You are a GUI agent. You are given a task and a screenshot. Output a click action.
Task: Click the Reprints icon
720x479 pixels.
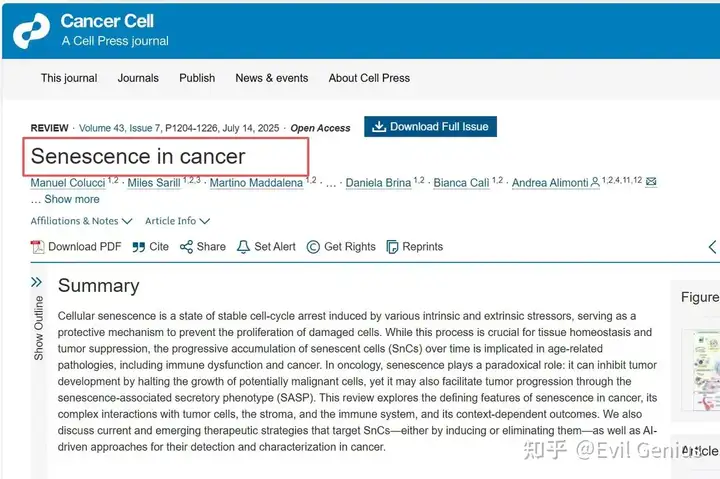coord(392,247)
